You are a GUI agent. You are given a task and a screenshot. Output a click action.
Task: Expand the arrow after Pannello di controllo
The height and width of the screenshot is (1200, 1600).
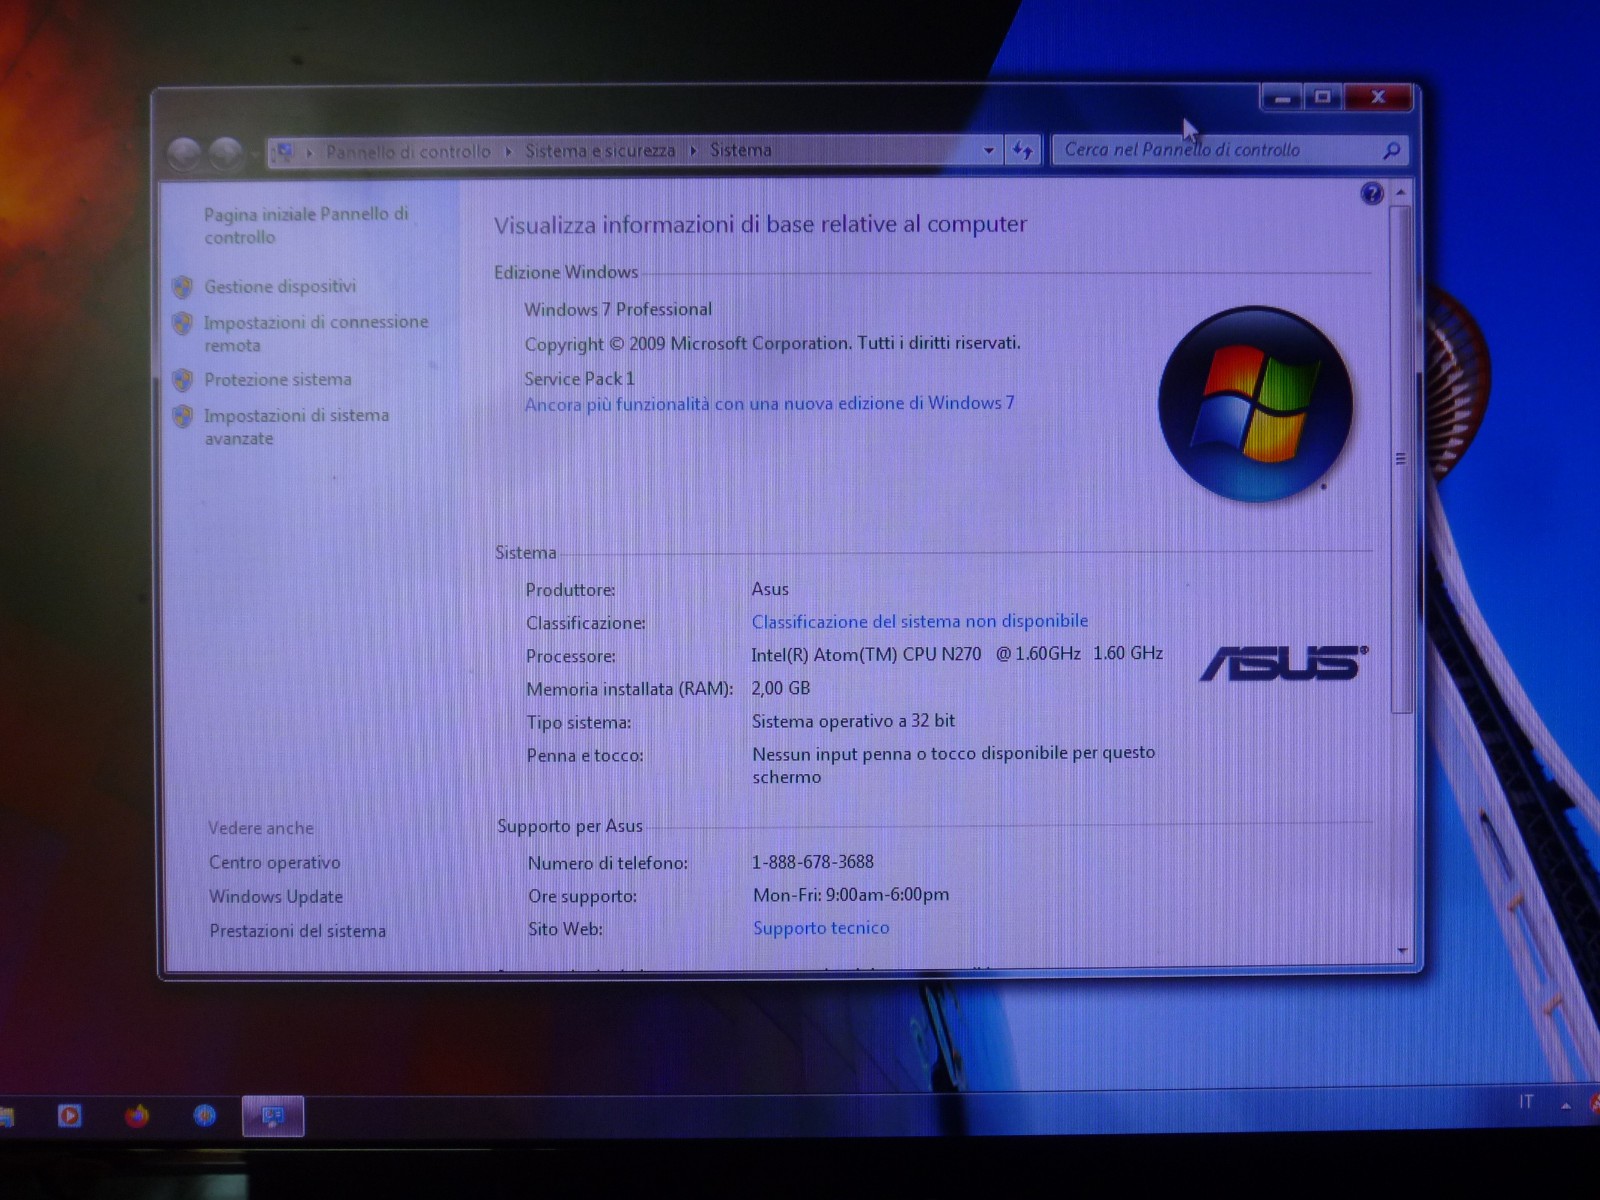click(508, 152)
